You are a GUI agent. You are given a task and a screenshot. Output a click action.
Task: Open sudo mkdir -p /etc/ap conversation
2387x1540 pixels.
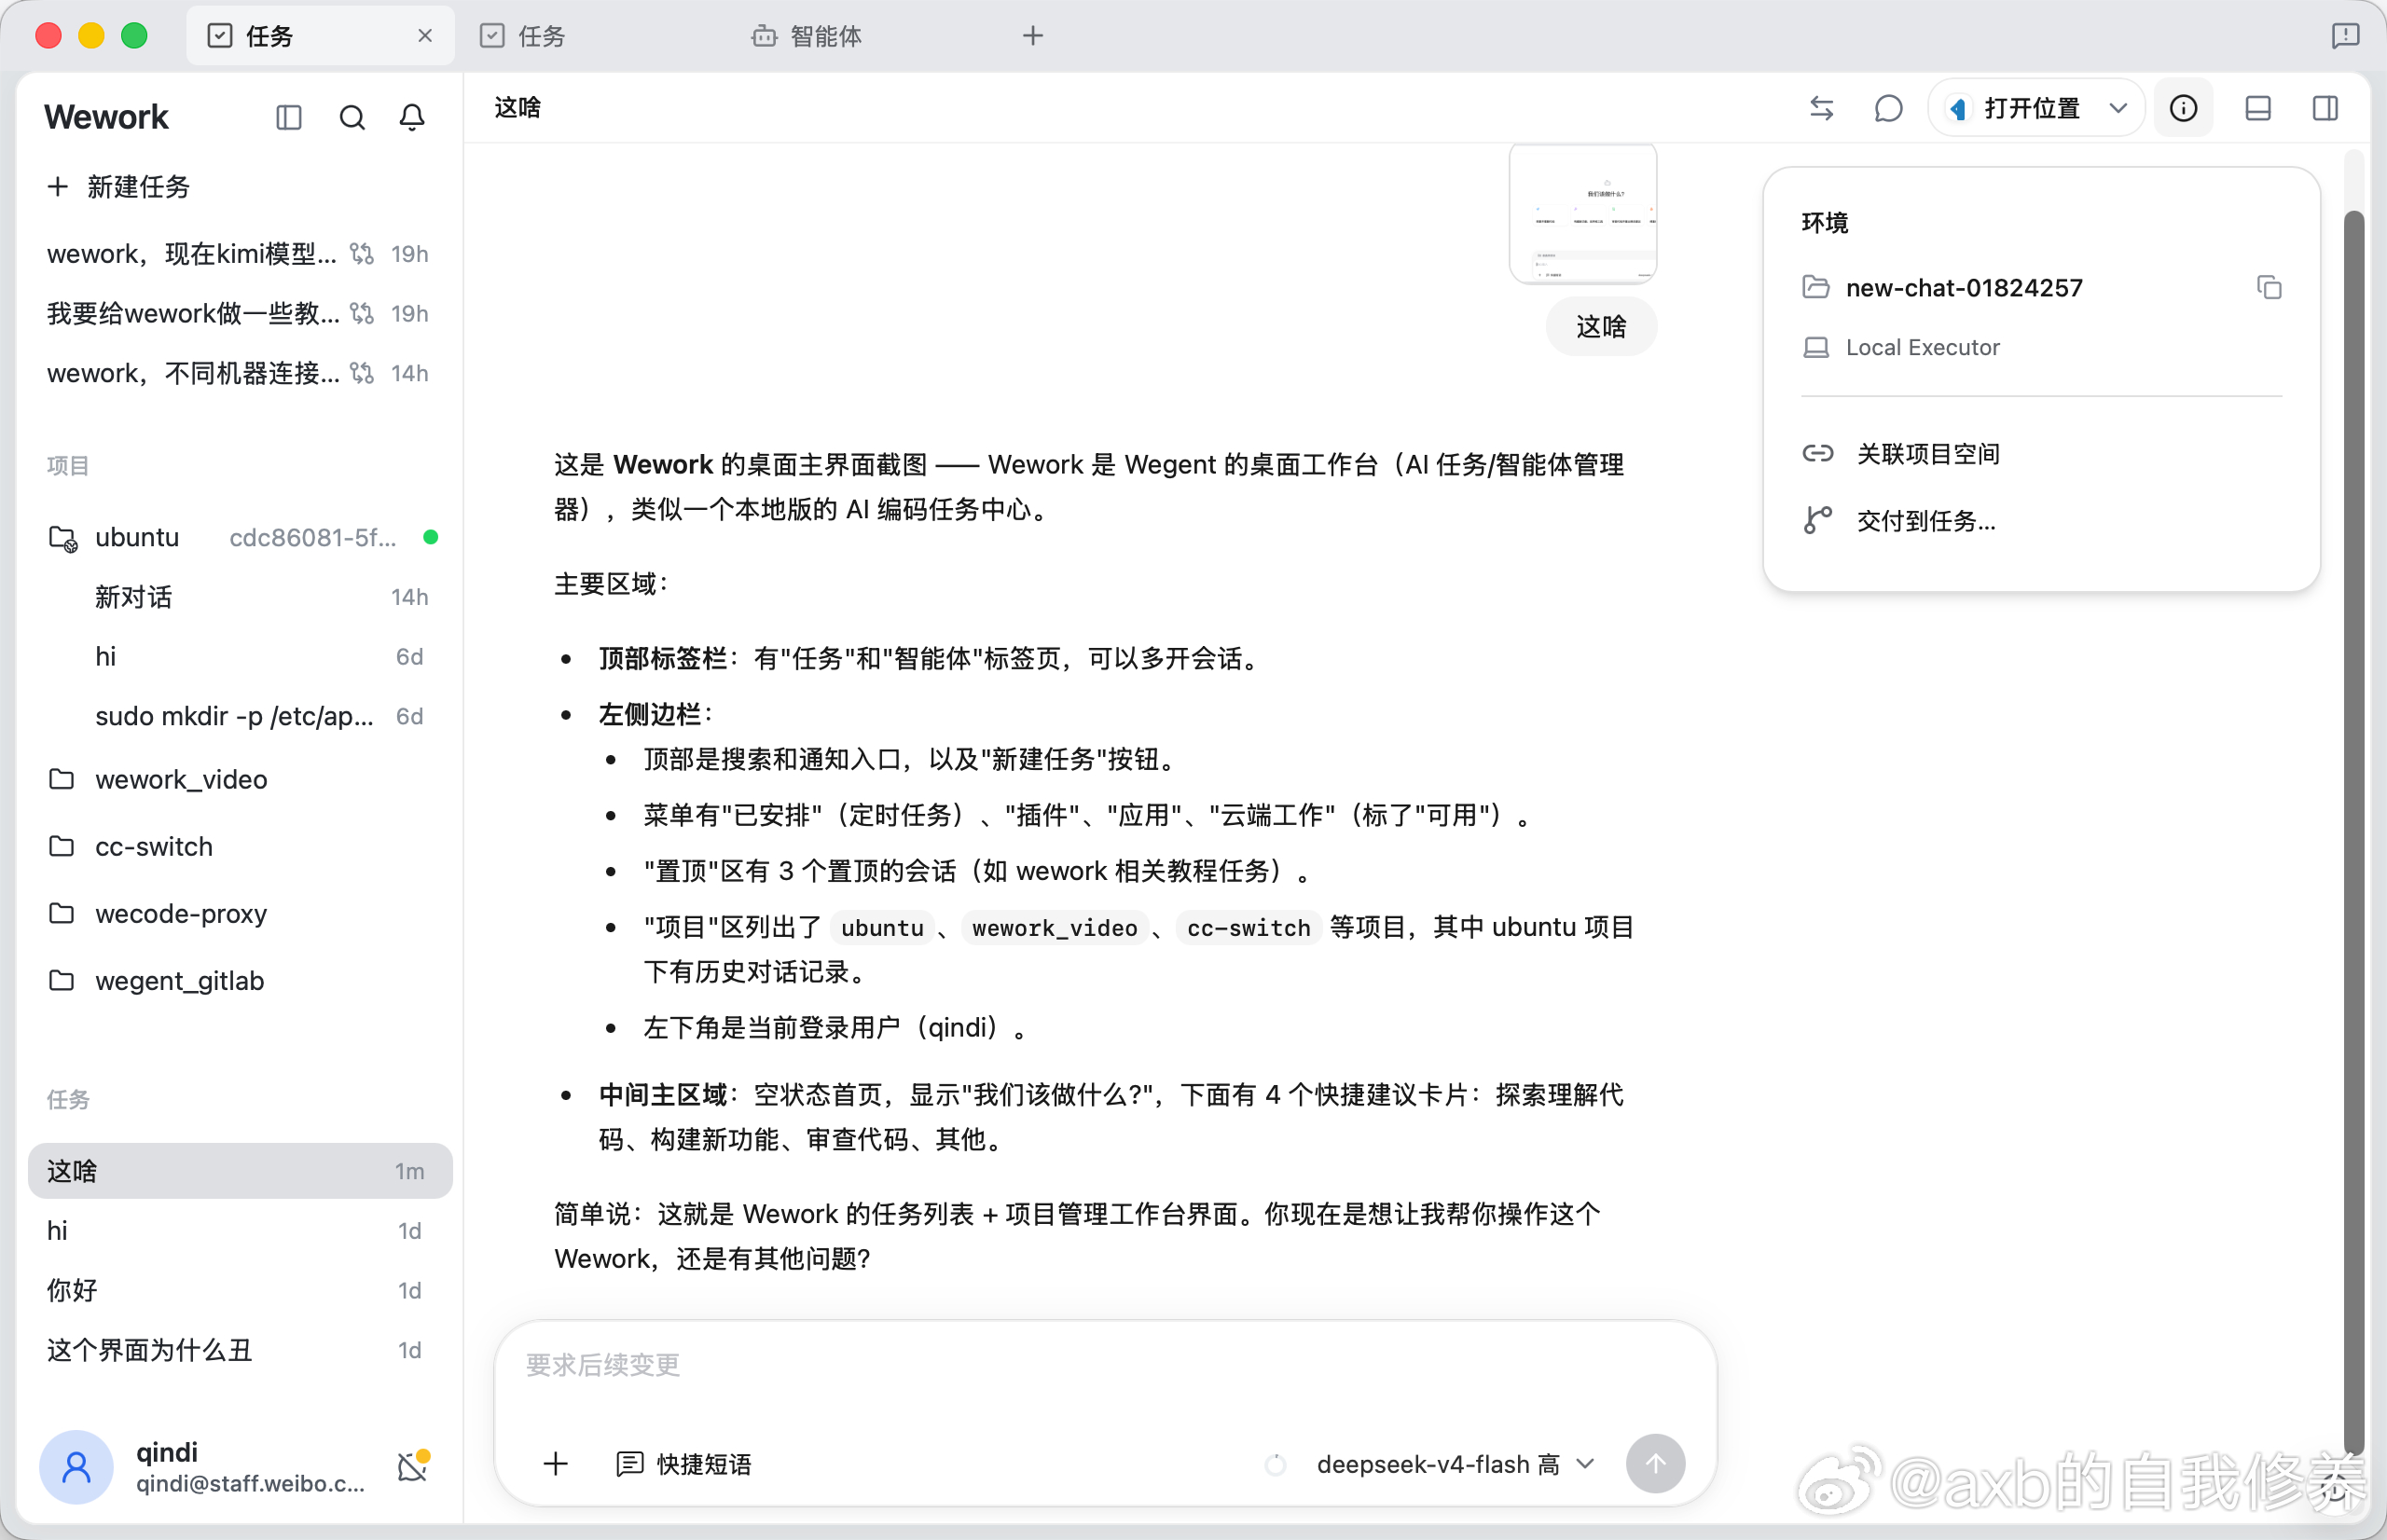tap(239, 717)
